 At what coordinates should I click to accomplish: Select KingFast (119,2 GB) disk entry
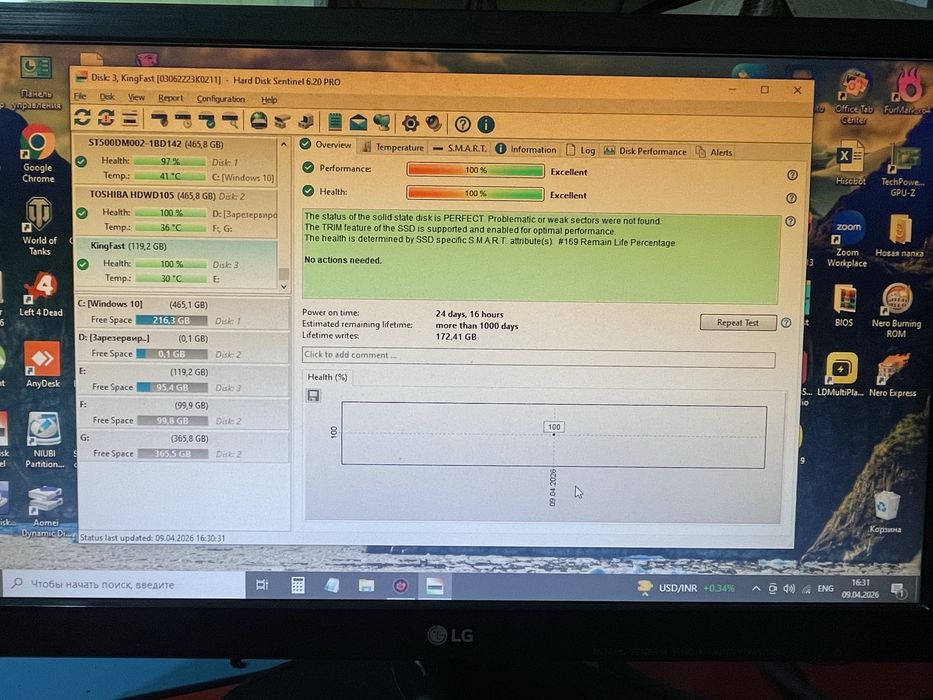[x=176, y=263]
